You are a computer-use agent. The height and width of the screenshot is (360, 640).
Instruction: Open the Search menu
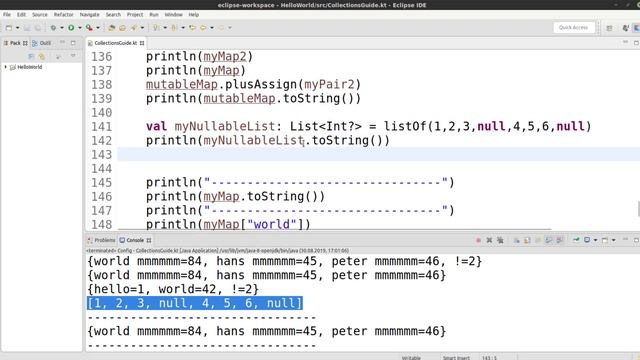pyautogui.click(x=113, y=14)
